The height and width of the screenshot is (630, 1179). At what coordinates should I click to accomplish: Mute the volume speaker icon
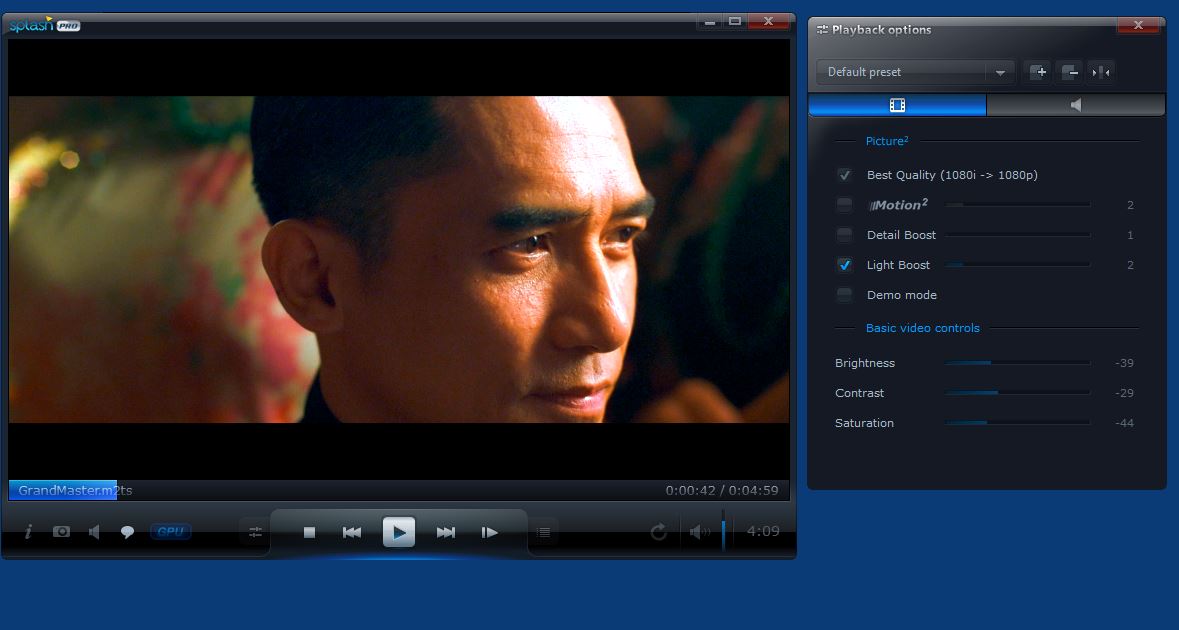coord(699,532)
